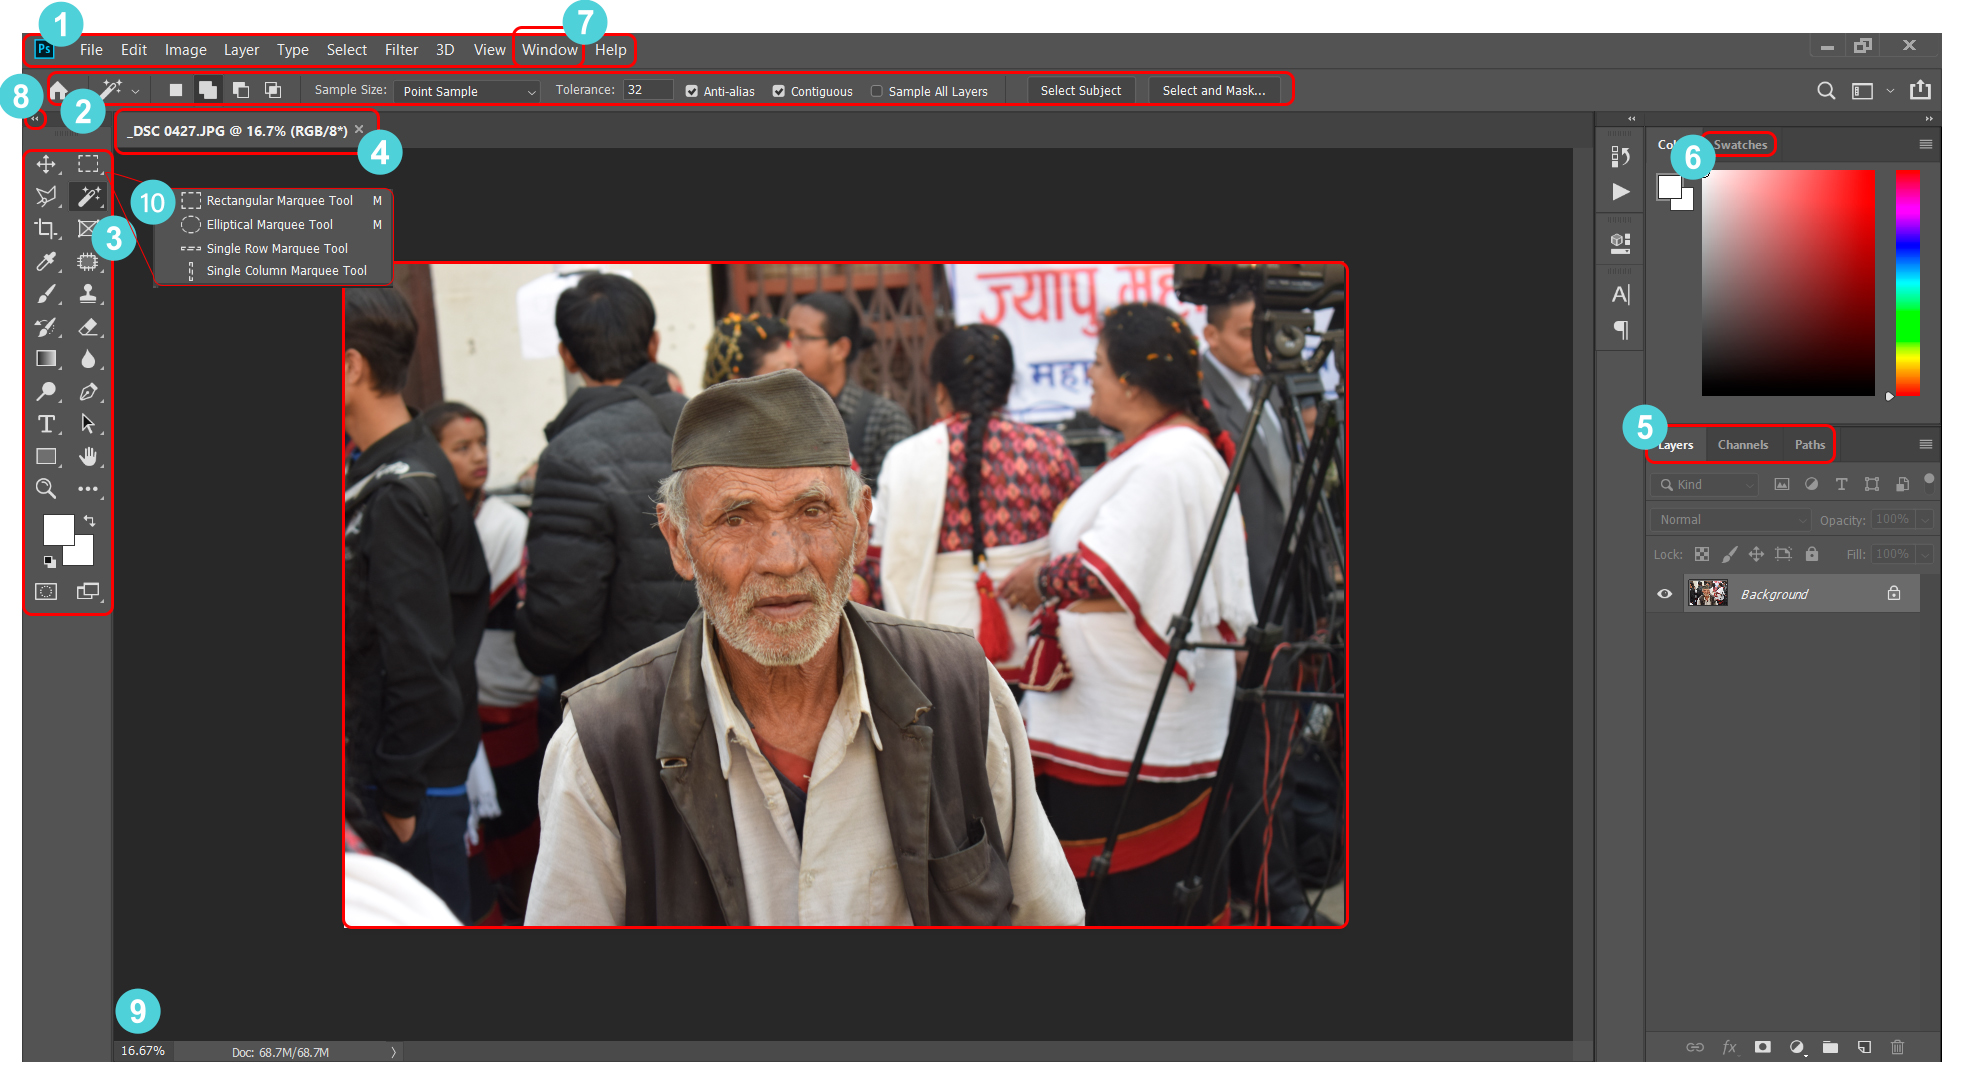The image size is (1964, 1084).
Task: Open the Paragraph panel icon
Action: pyautogui.click(x=1620, y=330)
